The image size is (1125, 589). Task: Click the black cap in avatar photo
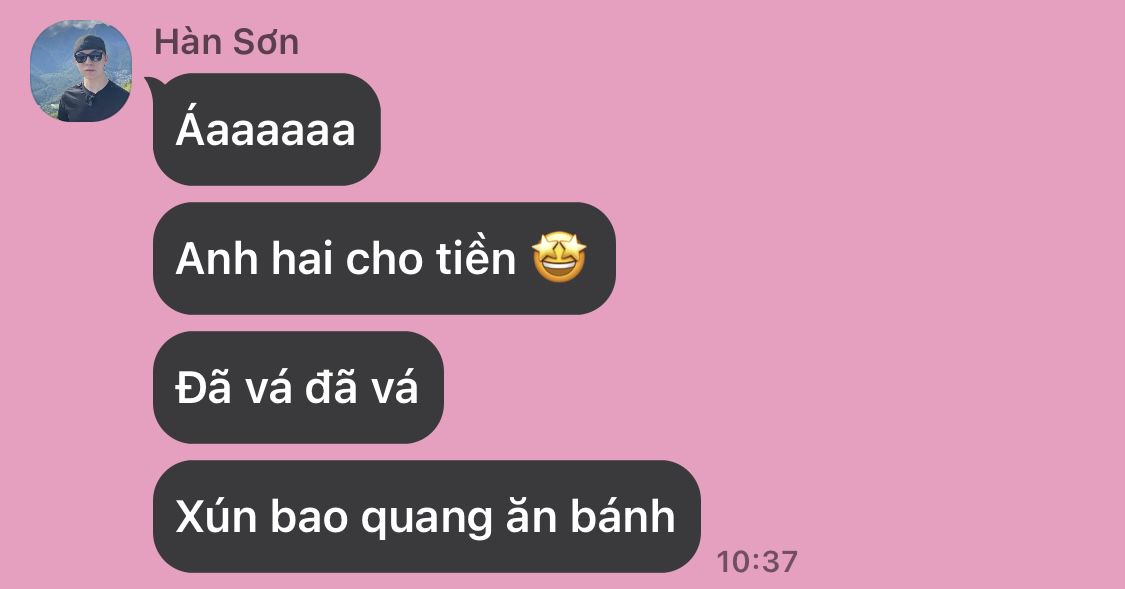pyautogui.click(x=89, y=42)
